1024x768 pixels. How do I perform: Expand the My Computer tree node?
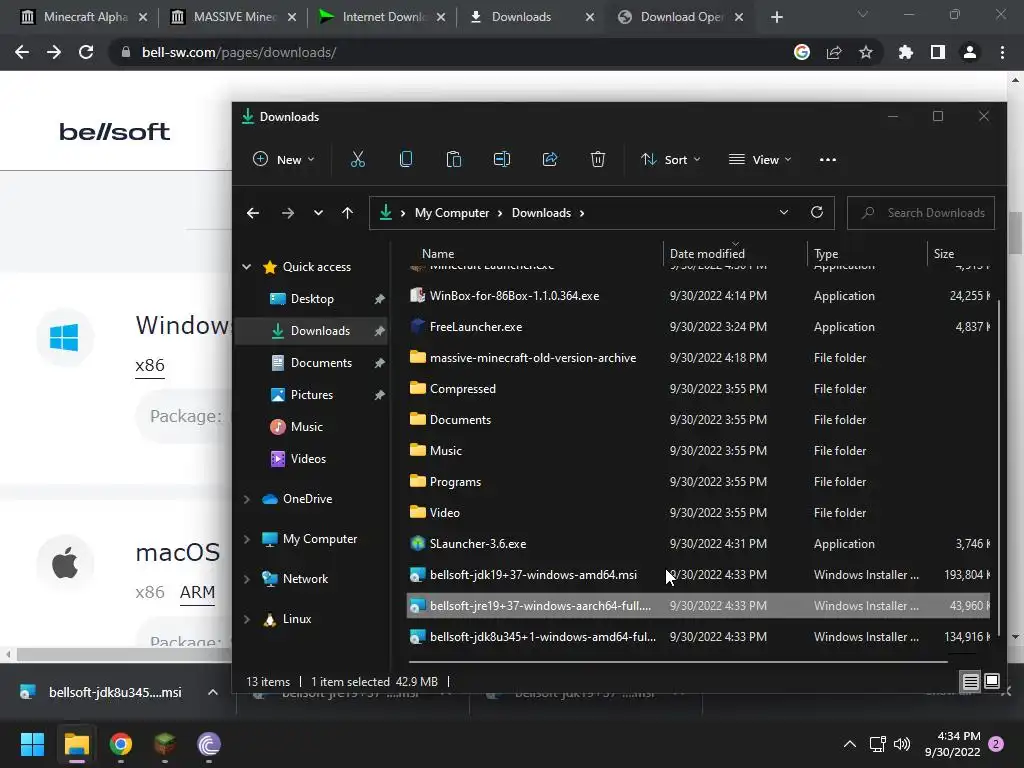pos(247,539)
